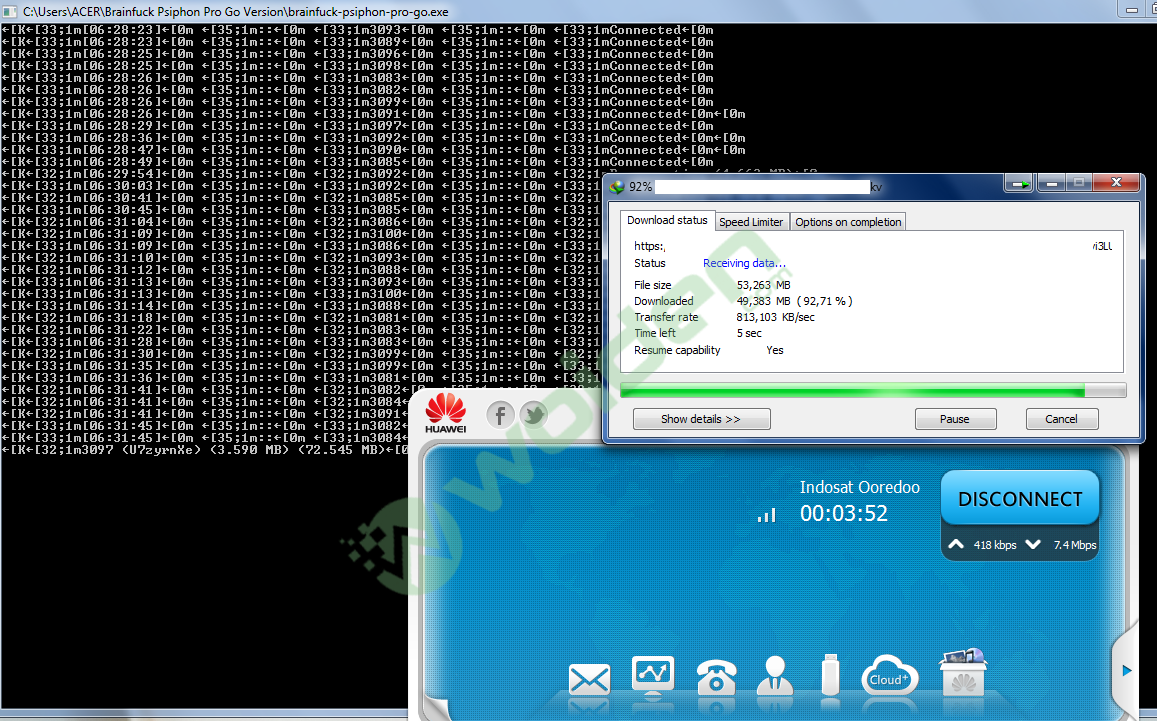Viewport: 1157px width, 721px height.
Task: Open the phone call icon
Action: coord(716,677)
